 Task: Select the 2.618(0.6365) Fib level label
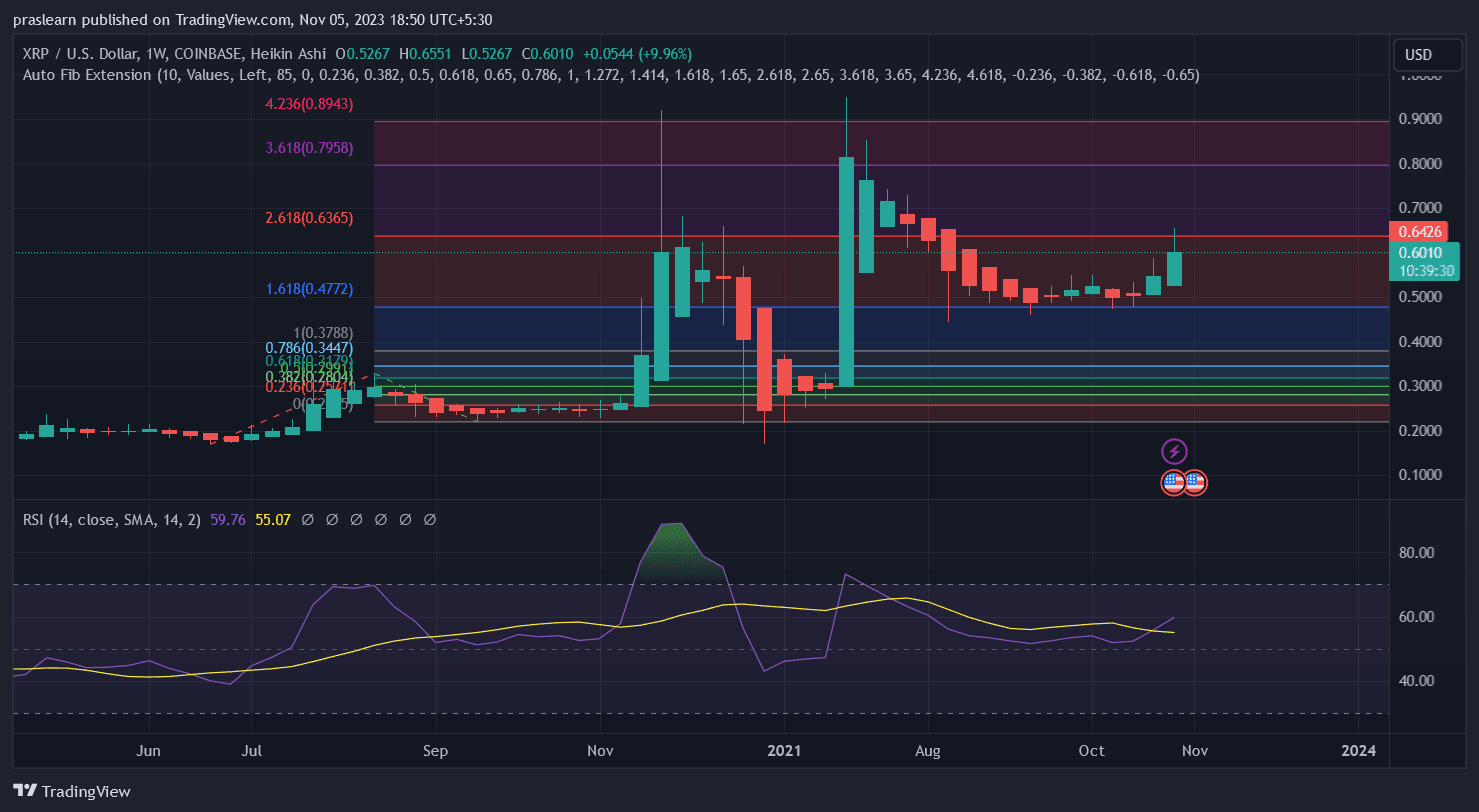[x=309, y=218]
